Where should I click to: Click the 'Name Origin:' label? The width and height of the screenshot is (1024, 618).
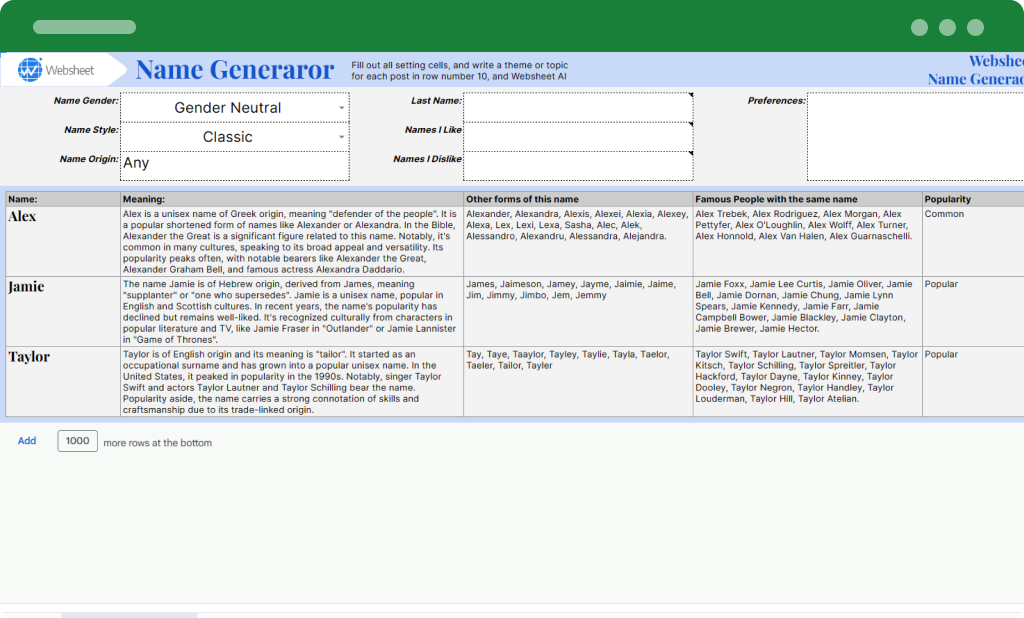click(89, 159)
